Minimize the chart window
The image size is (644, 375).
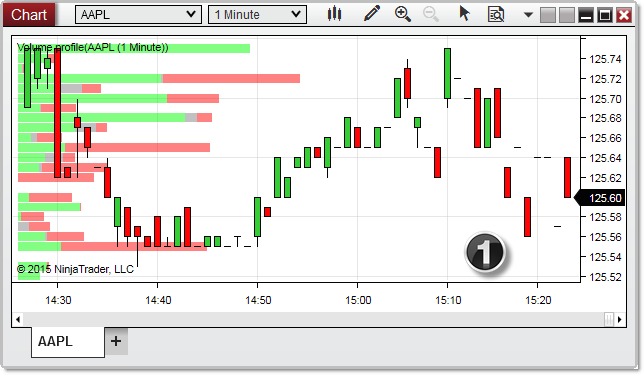coord(586,15)
